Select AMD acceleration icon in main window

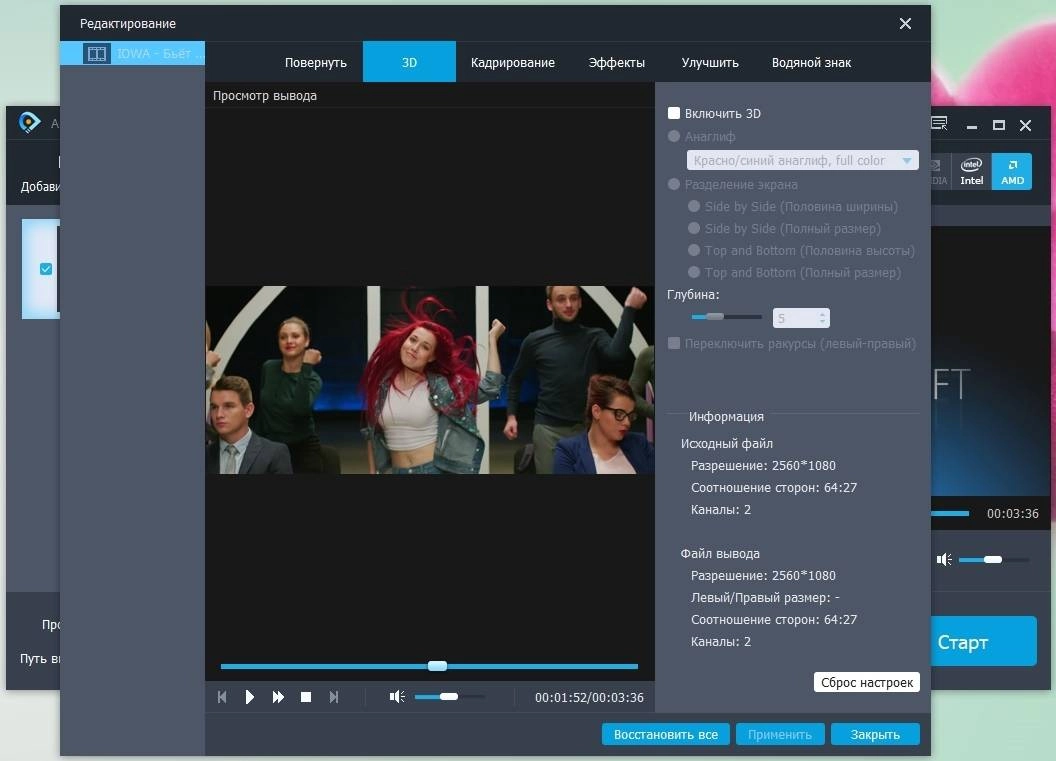coord(1012,171)
